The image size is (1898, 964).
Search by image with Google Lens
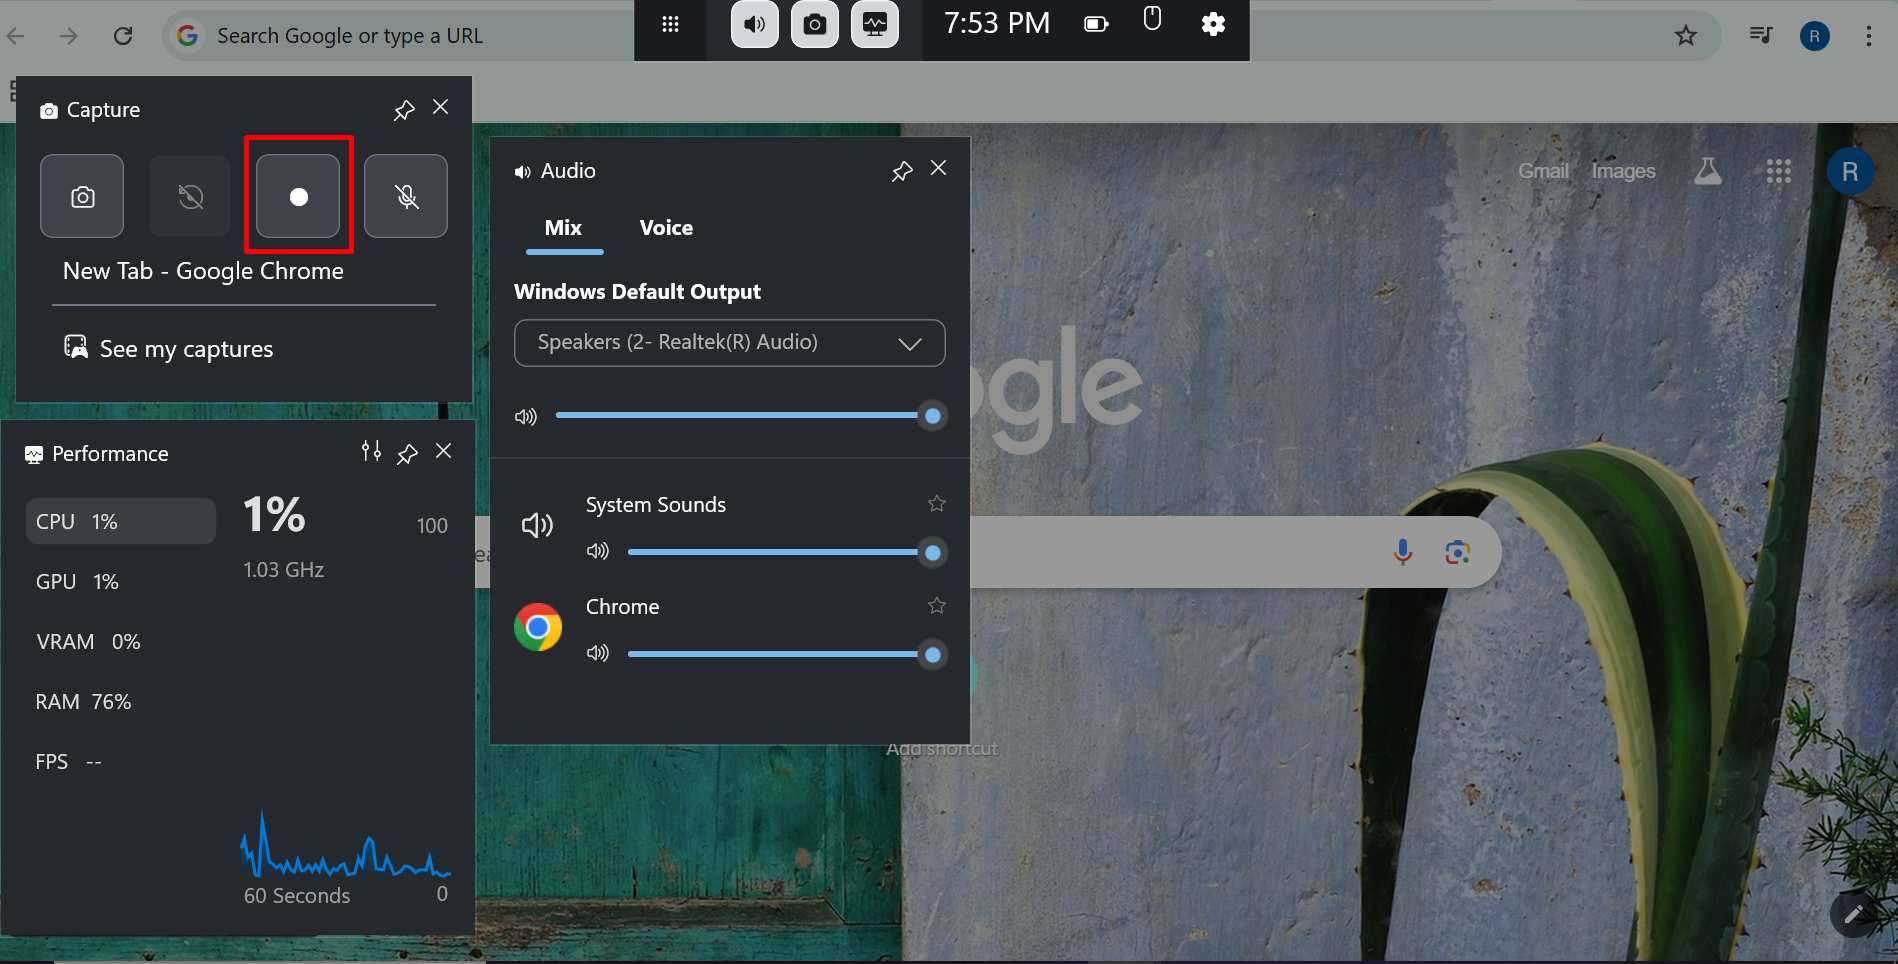1457,551
